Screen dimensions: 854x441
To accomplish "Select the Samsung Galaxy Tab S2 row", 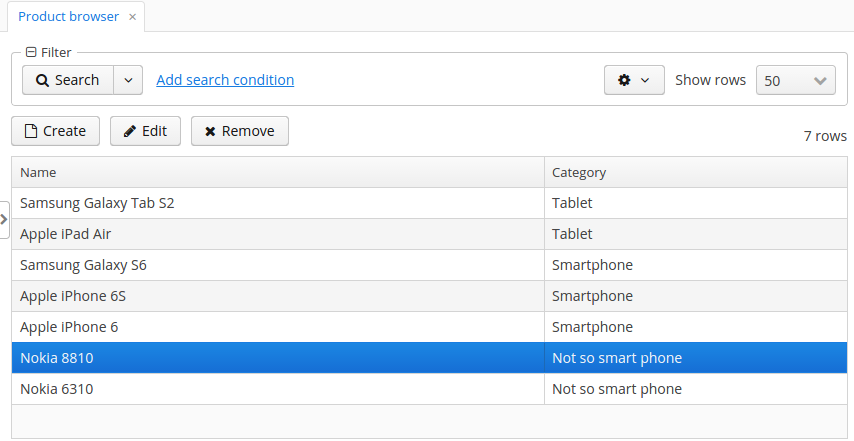I will 429,203.
